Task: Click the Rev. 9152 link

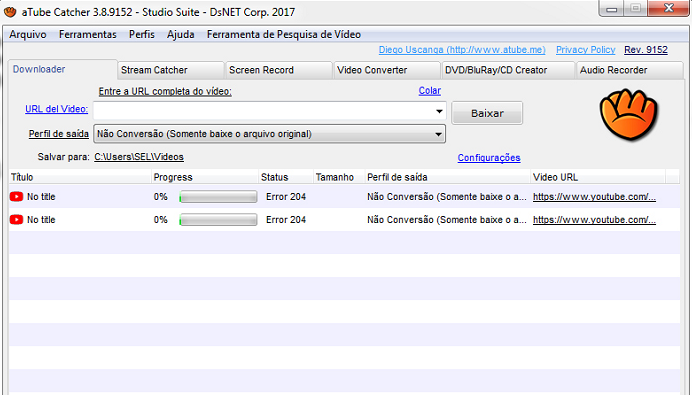Action: (x=646, y=50)
